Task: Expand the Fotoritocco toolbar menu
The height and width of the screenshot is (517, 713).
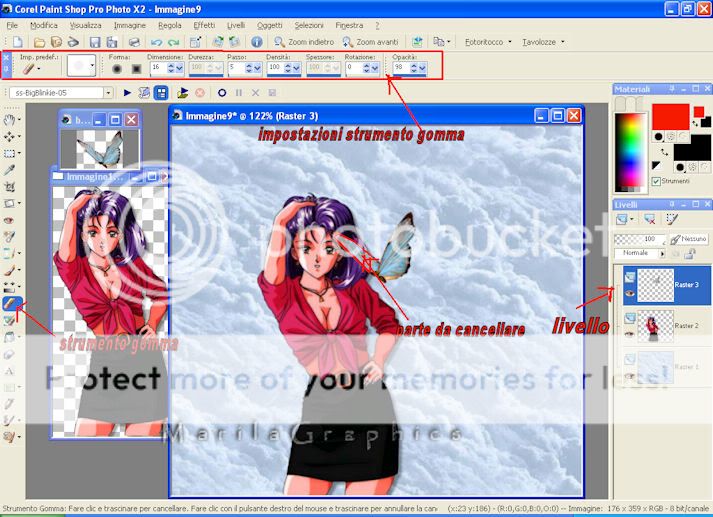Action: pos(488,42)
